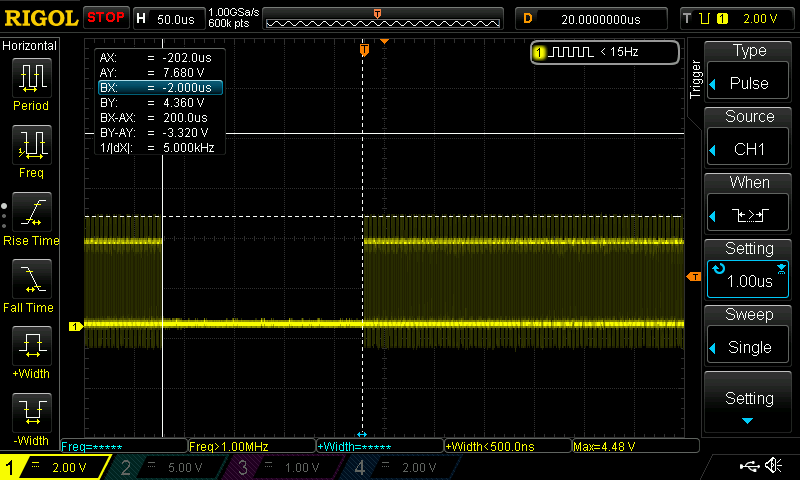
Task: Click the STOP run status indicator
Action: (106, 18)
